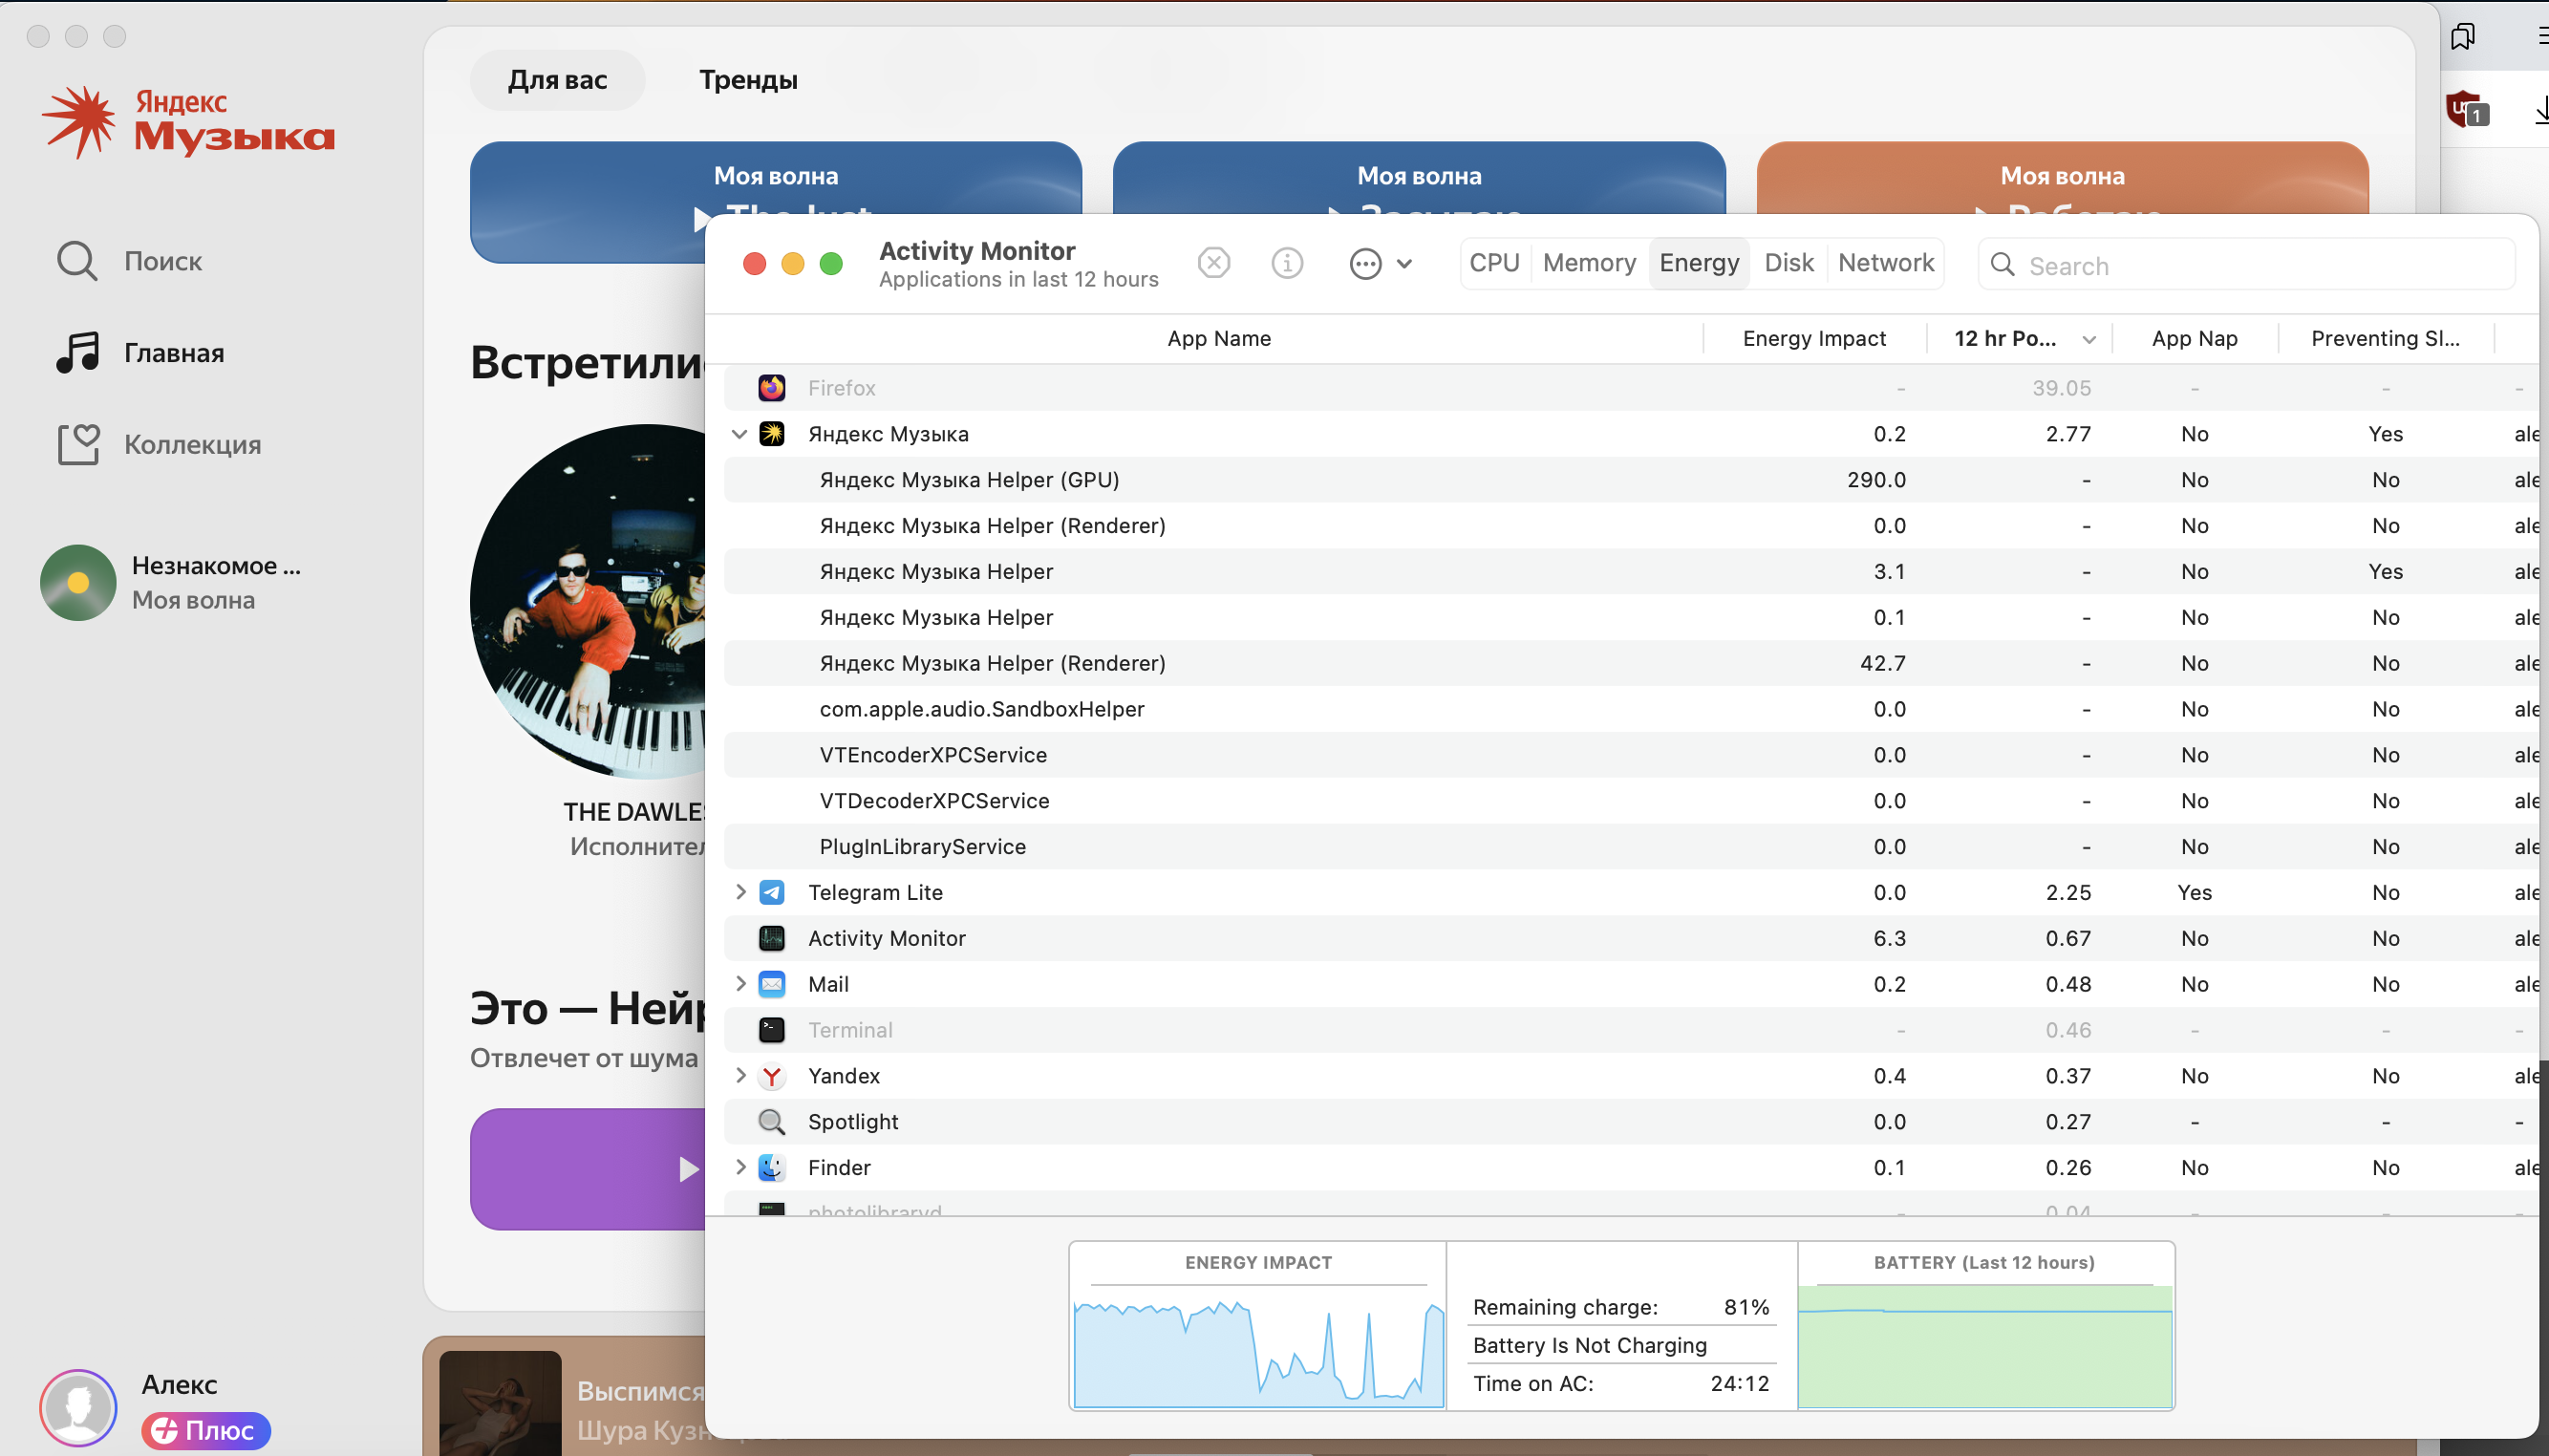The height and width of the screenshot is (1456, 2549).
Task: Click the Spotlight magnifier icon in the list
Action: 771,1122
